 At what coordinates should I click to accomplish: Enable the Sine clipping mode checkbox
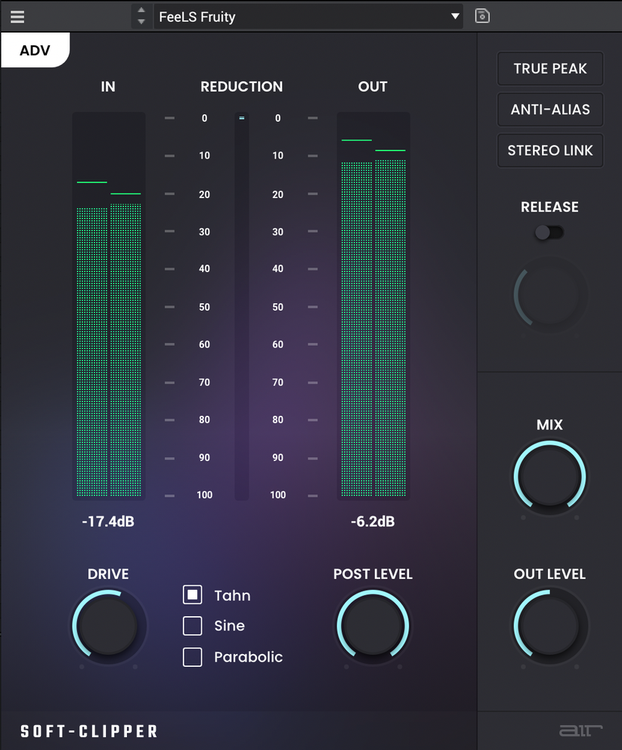[x=193, y=626]
